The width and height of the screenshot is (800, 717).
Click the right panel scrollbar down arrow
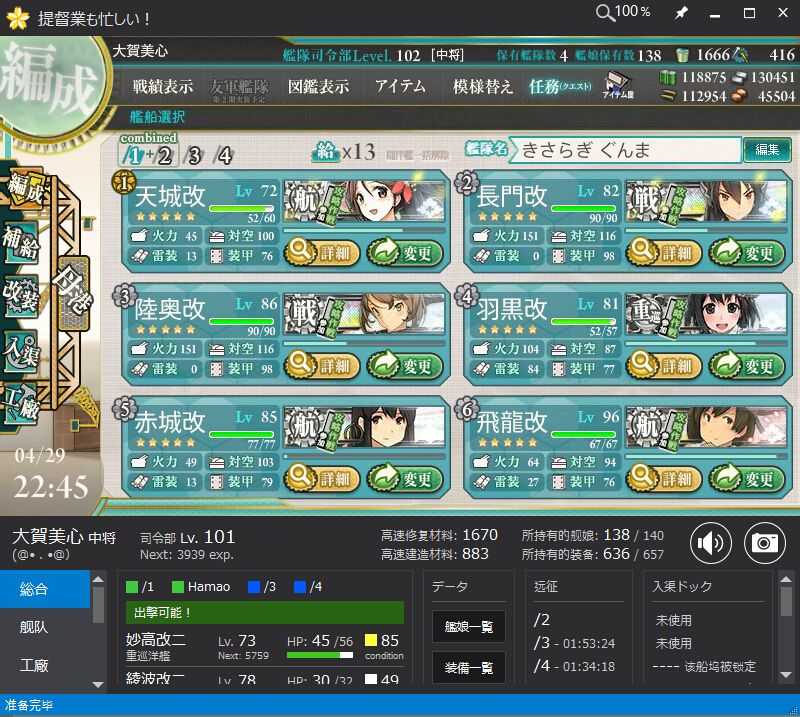pyautogui.click(x=786, y=675)
